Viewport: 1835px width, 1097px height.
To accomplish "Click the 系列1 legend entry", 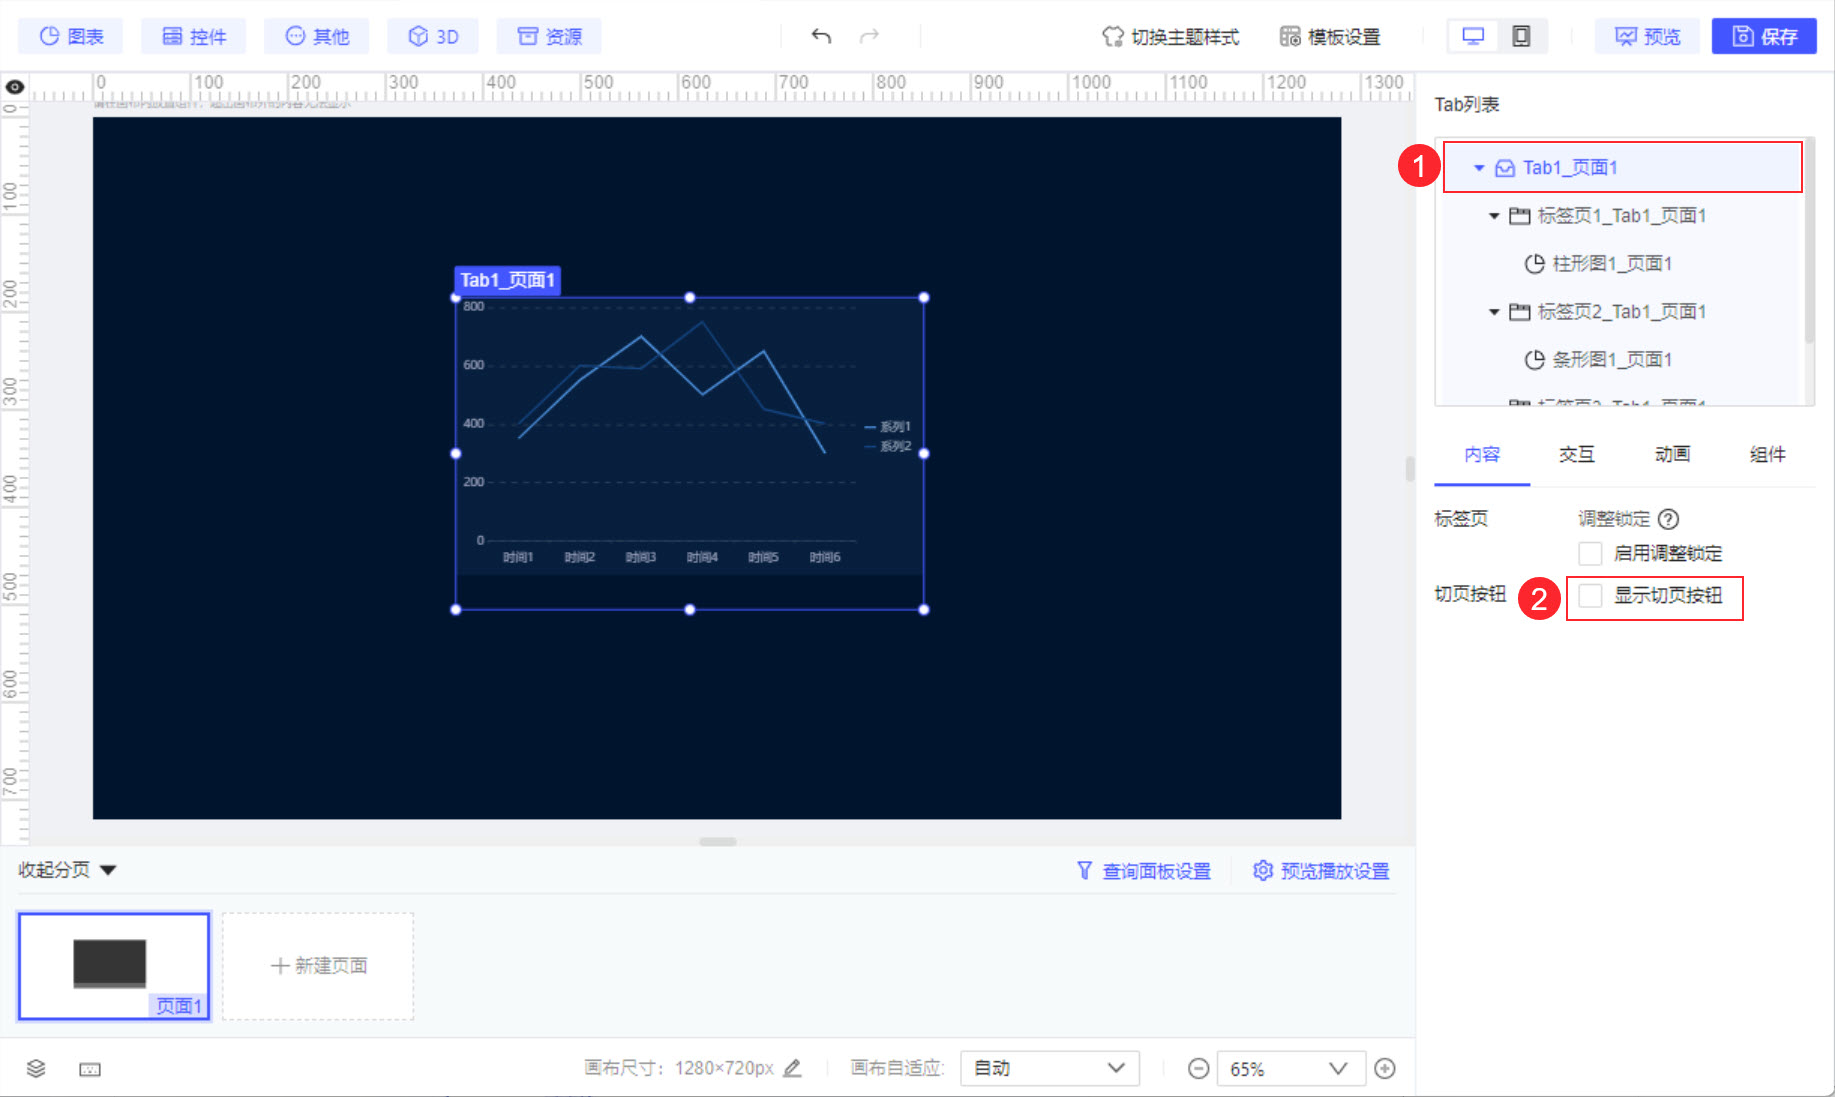I will coord(888,427).
